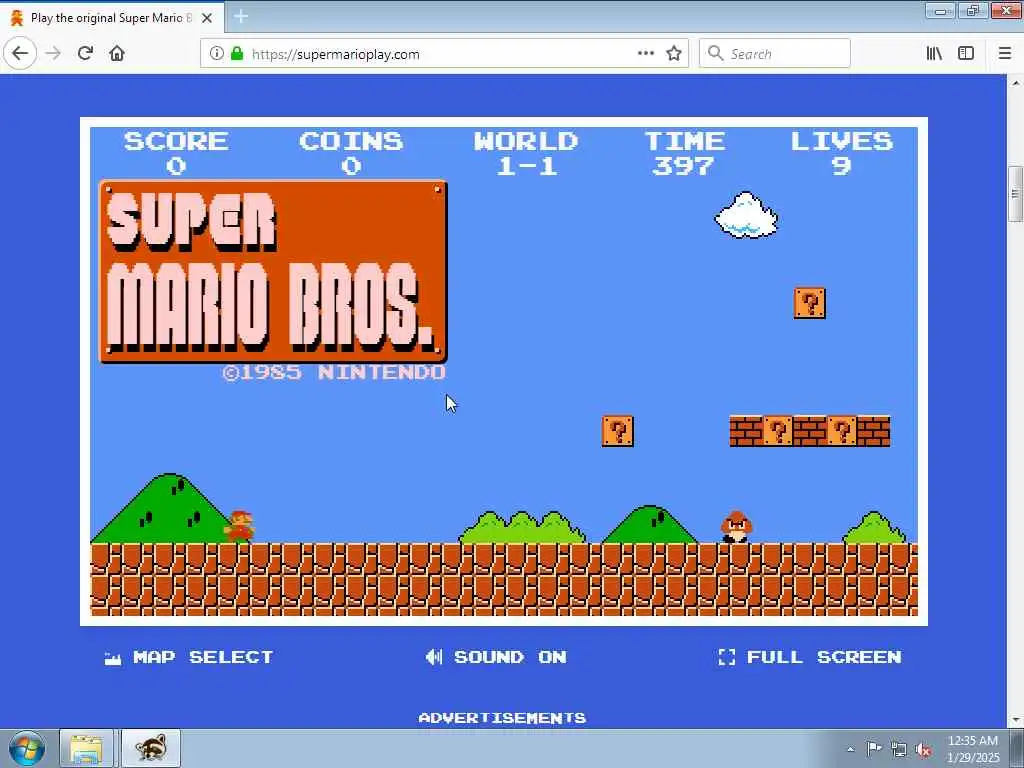Click the raccoon browser taskbar icon
Screen dimensions: 1024x768
(151, 748)
